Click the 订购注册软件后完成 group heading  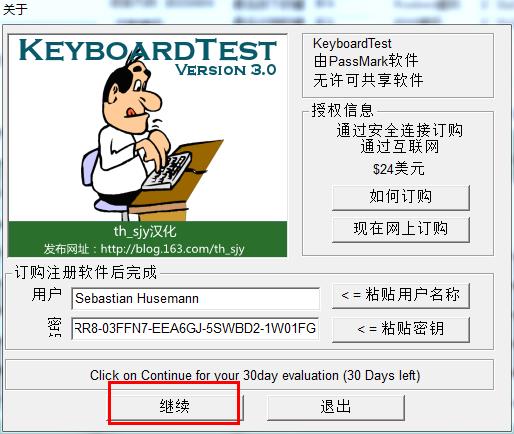(x=86, y=272)
